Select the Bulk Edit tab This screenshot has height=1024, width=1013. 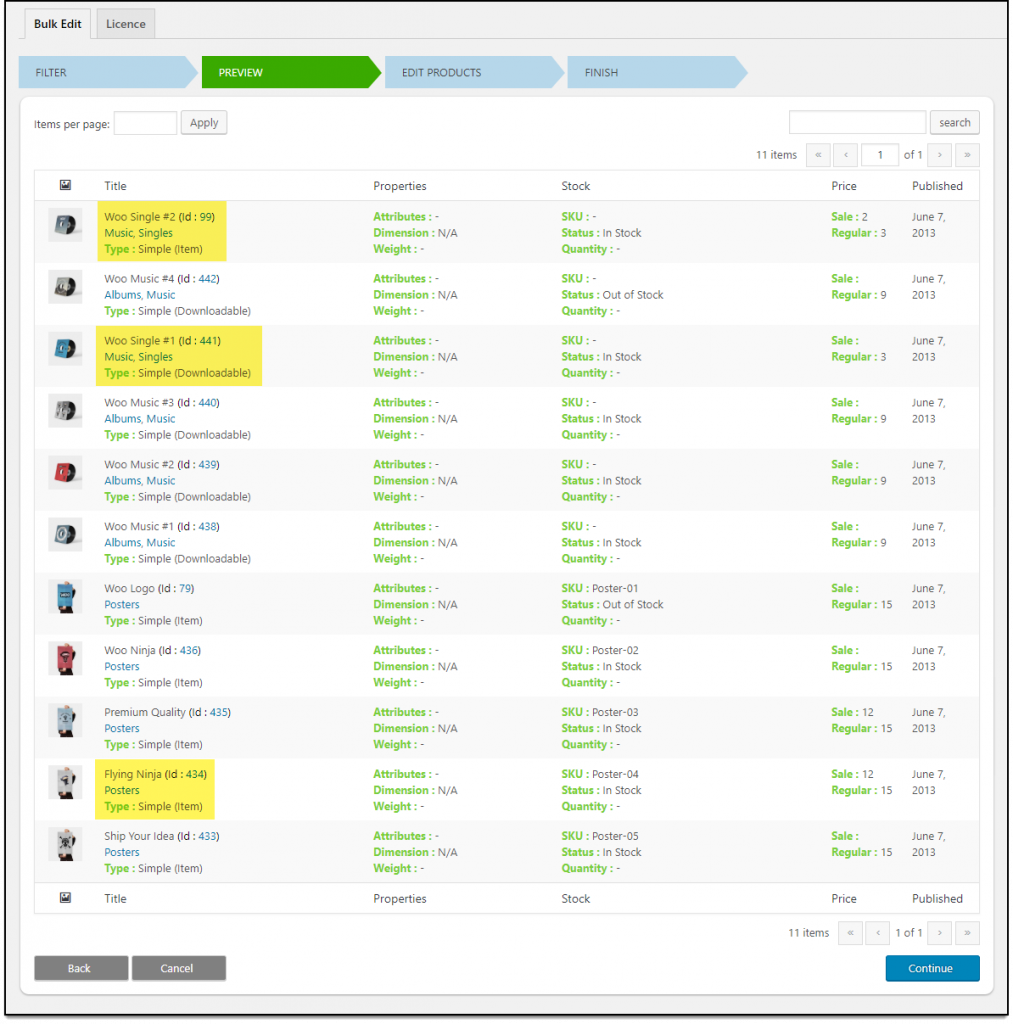[x=58, y=24]
